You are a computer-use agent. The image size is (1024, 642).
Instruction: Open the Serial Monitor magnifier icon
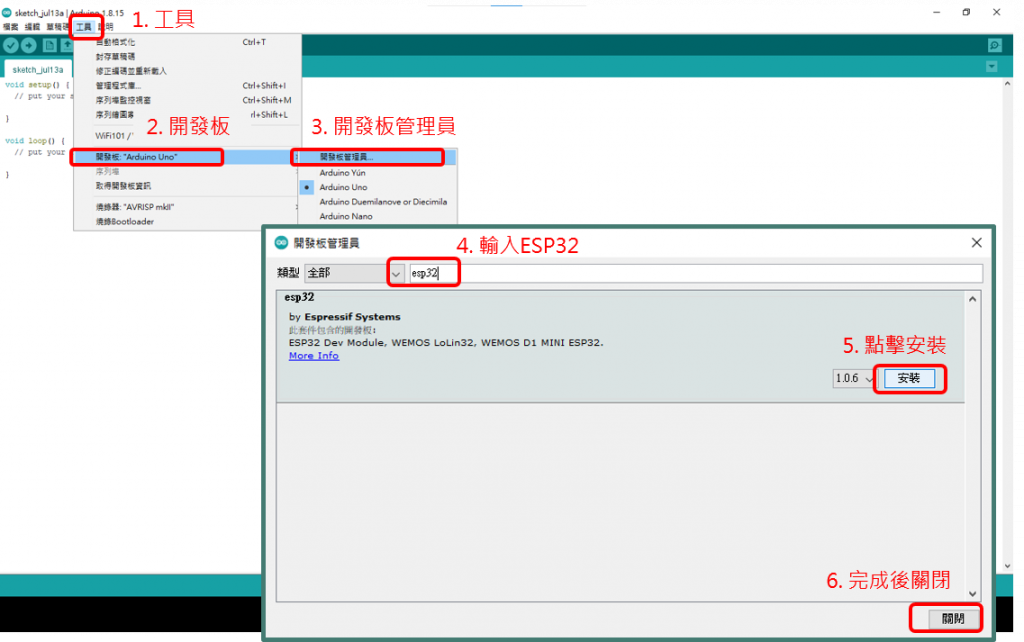click(x=995, y=45)
